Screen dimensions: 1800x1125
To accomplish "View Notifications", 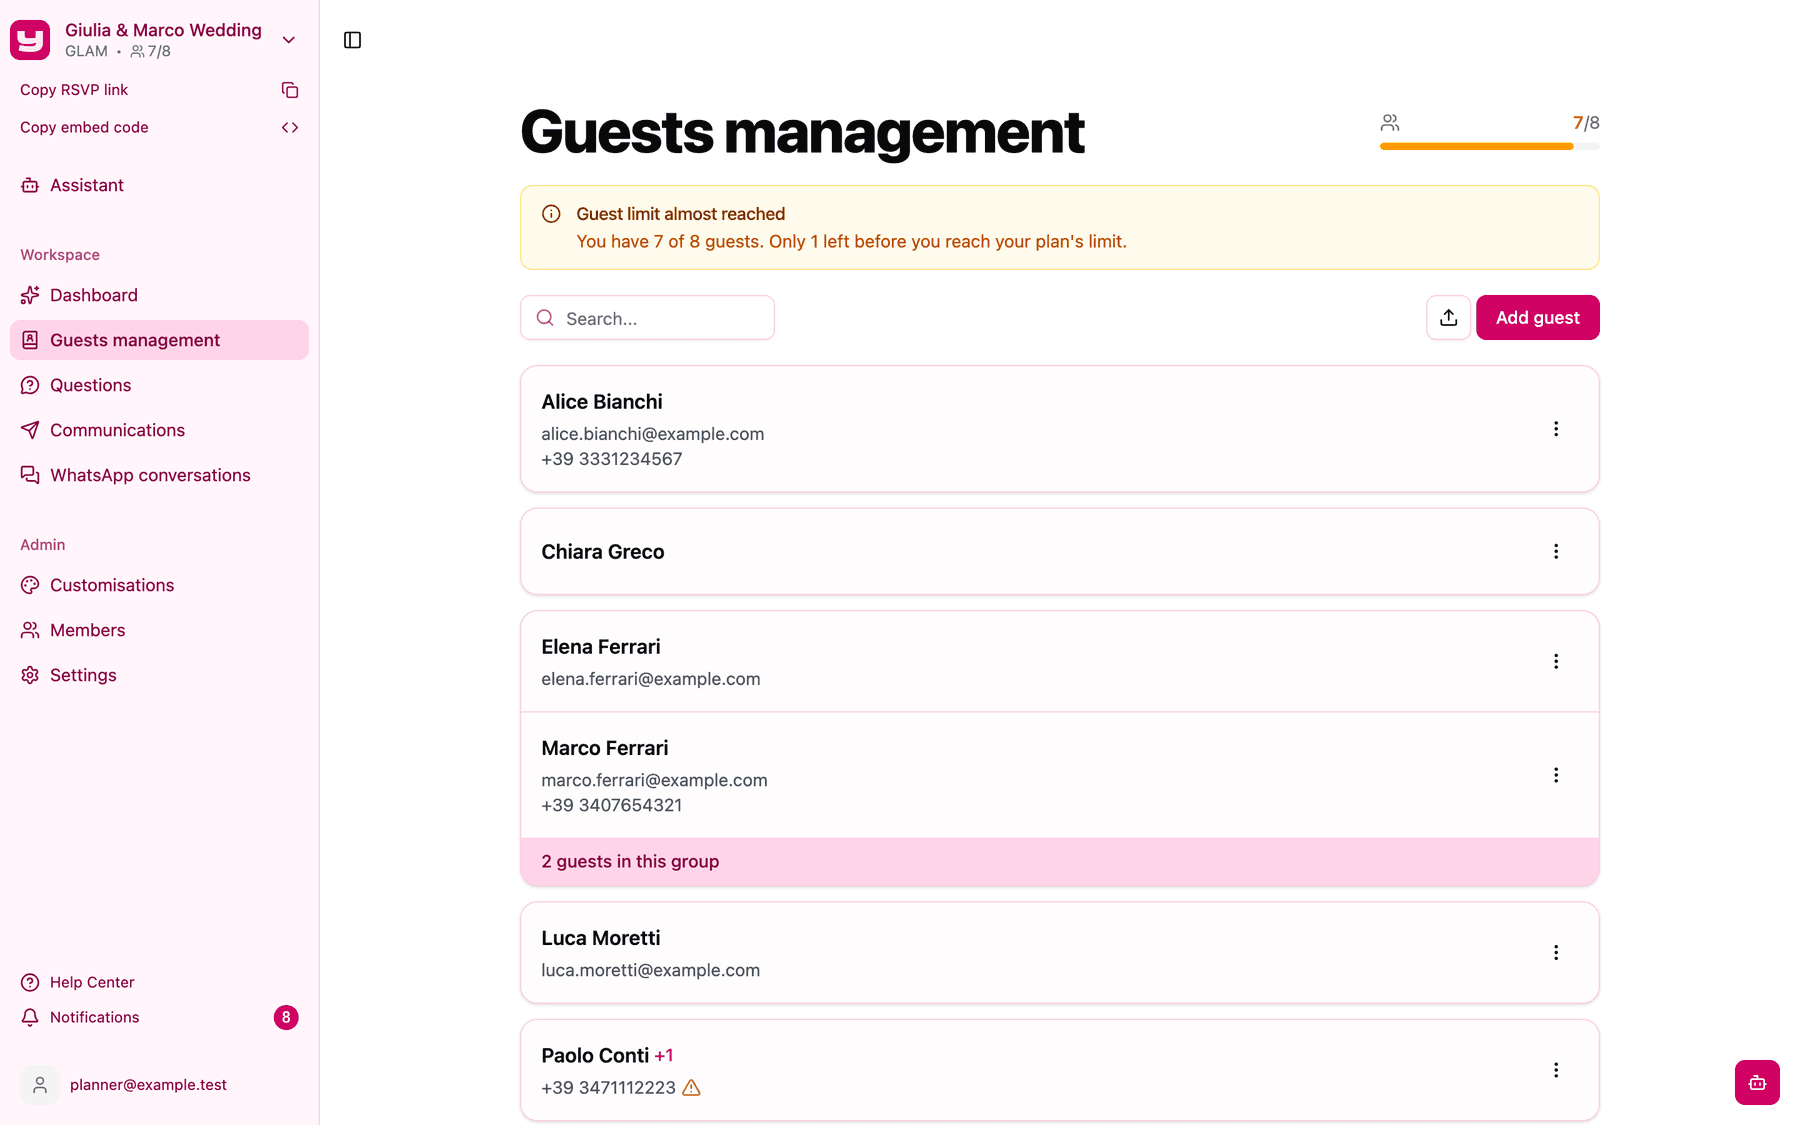I will pos(160,1017).
